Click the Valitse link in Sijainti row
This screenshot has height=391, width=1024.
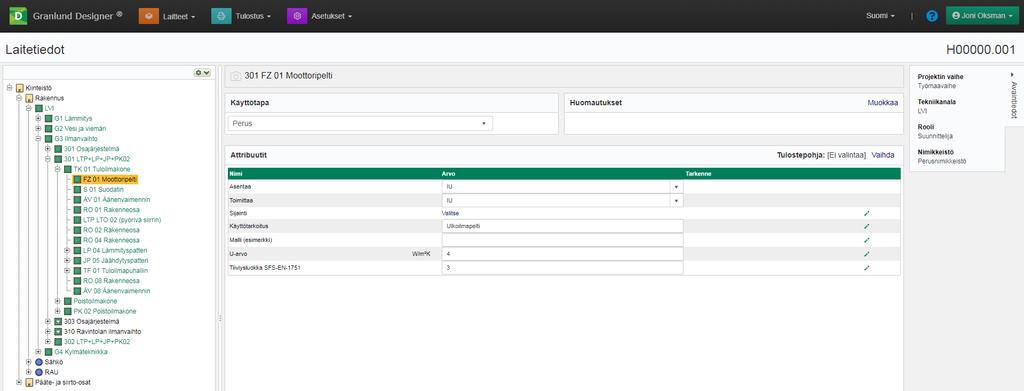(451, 213)
